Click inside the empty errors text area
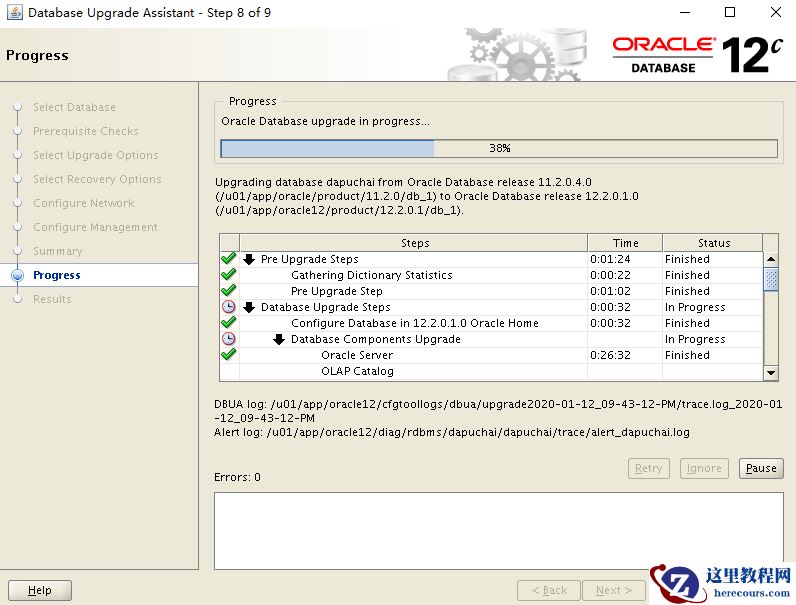Image resolution: width=796 pixels, height=605 pixels. pos(499,530)
